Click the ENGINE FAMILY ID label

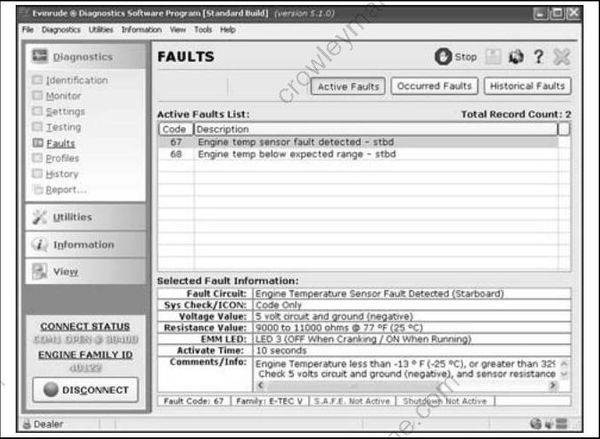[x=85, y=355]
